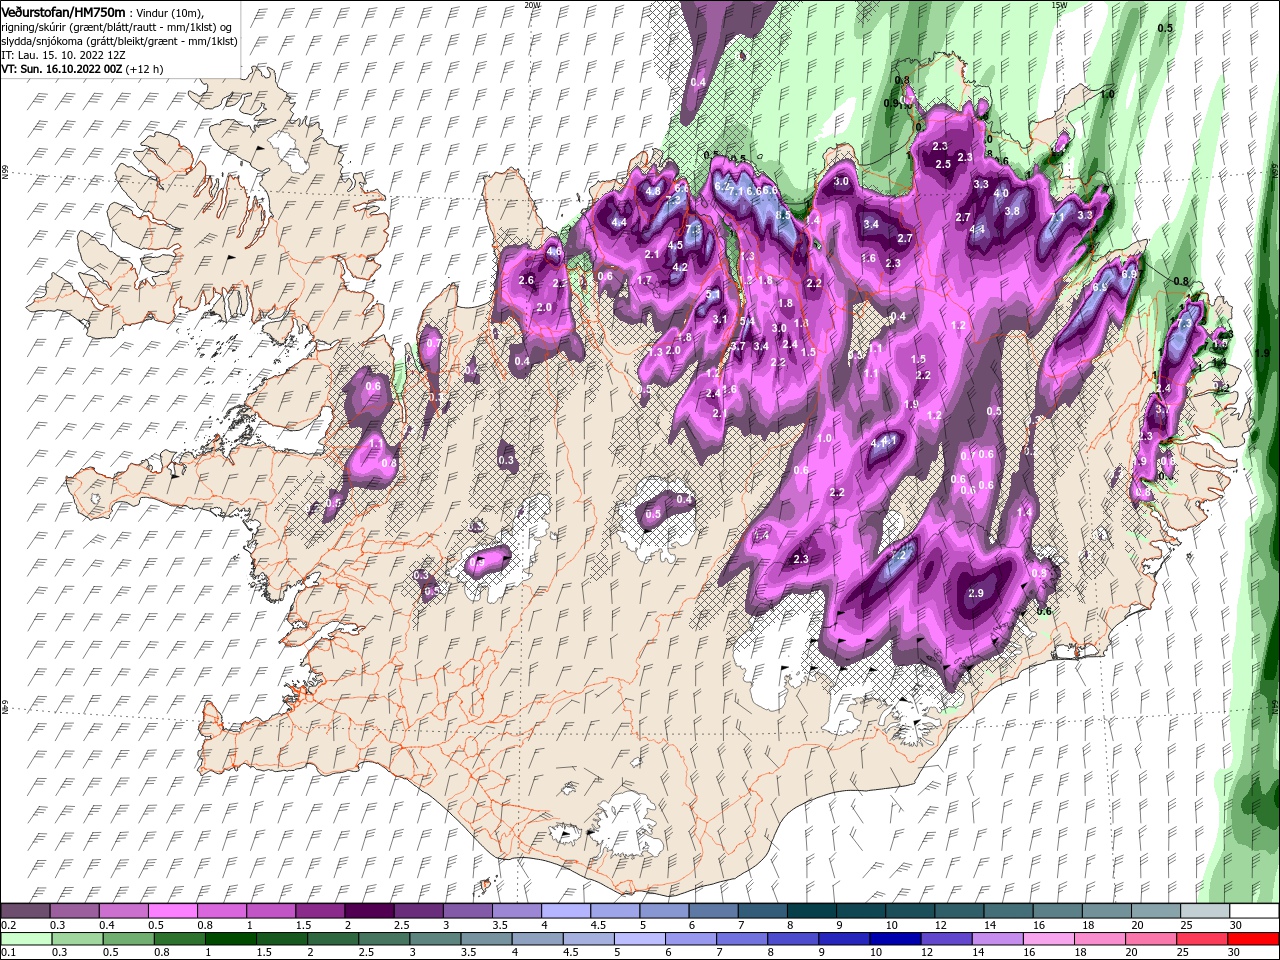
Task: Click the 4.6 snowfall value on the map
Action: (x=554, y=252)
